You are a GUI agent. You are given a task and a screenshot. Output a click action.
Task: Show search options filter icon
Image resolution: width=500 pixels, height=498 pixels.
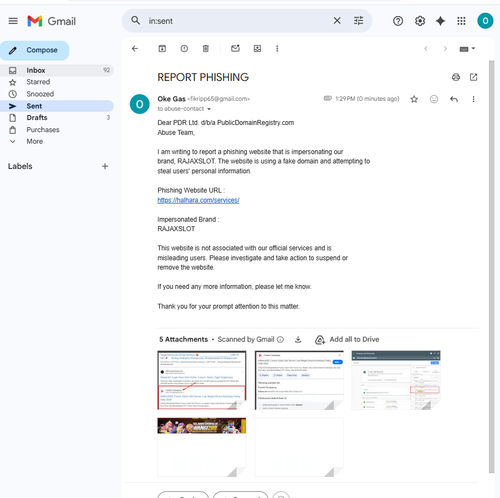coord(358,21)
